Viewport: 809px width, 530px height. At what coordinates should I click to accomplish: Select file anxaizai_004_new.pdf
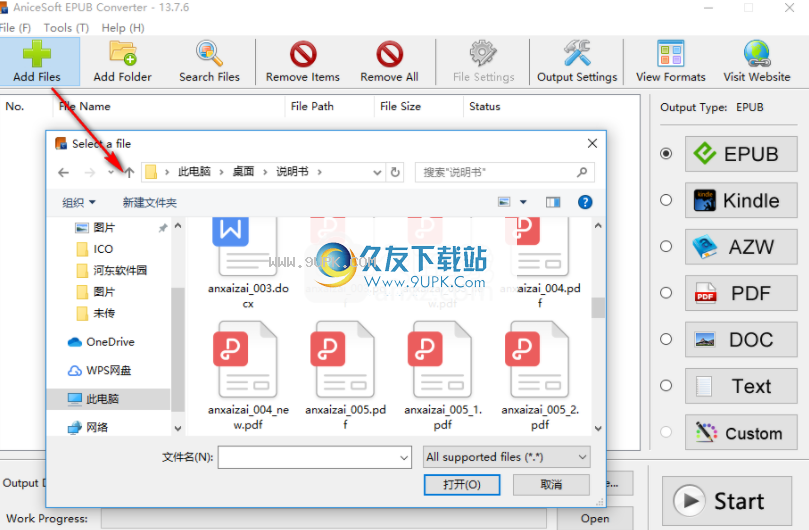click(x=248, y=376)
